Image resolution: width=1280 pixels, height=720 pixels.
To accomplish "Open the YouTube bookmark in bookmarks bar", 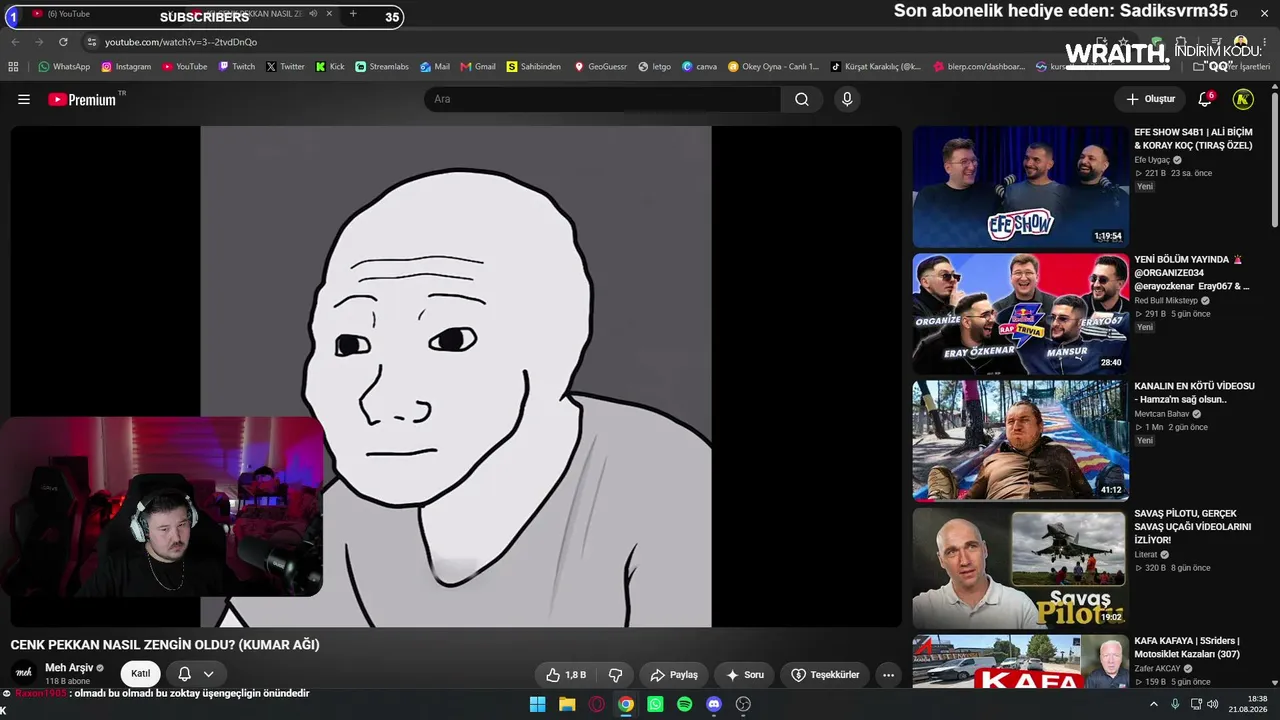I will click(x=185, y=67).
